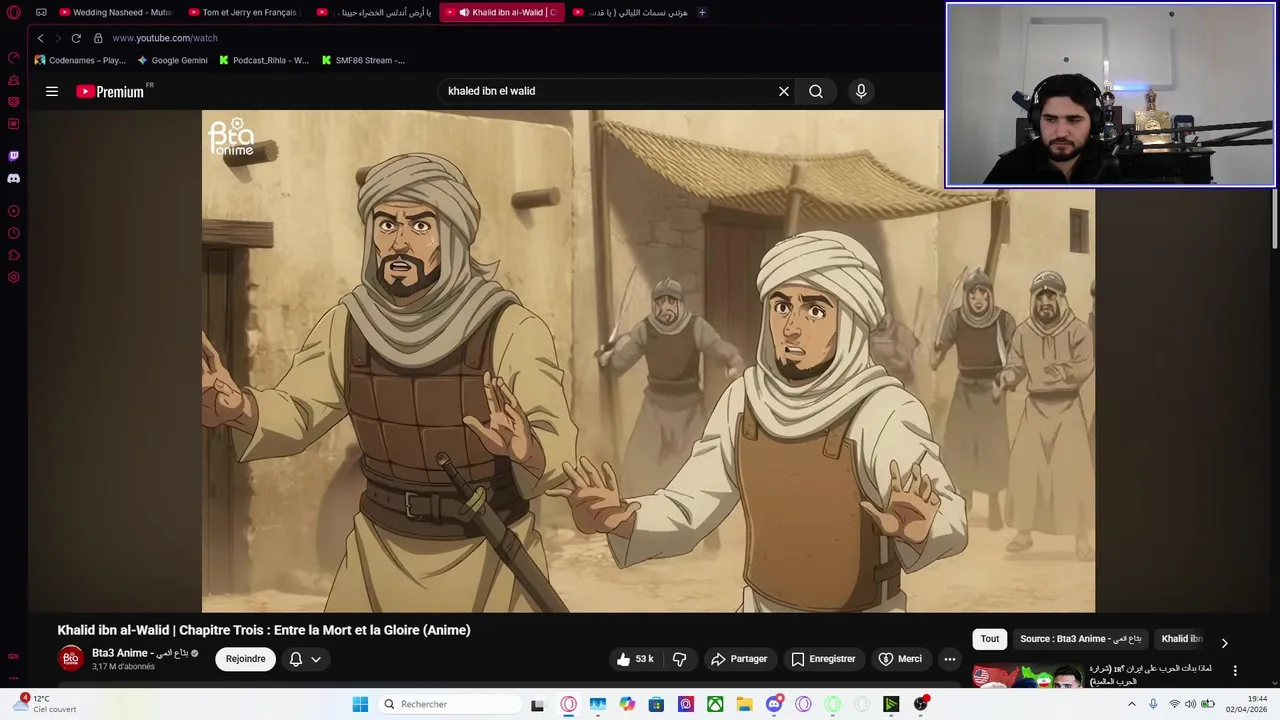The image size is (1280, 720).
Task: Clear the search text with the X
Action: click(x=784, y=91)
